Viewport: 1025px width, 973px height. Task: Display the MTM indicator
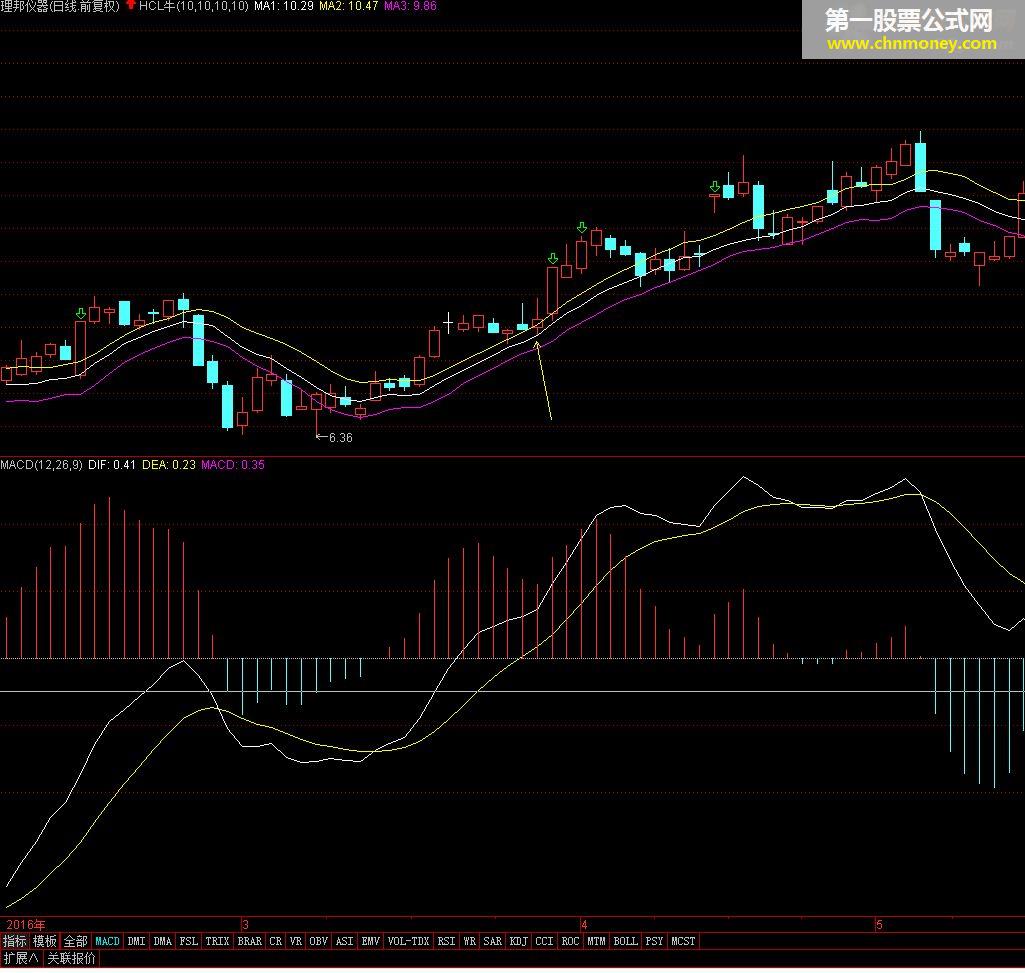(x=596, y=941)
